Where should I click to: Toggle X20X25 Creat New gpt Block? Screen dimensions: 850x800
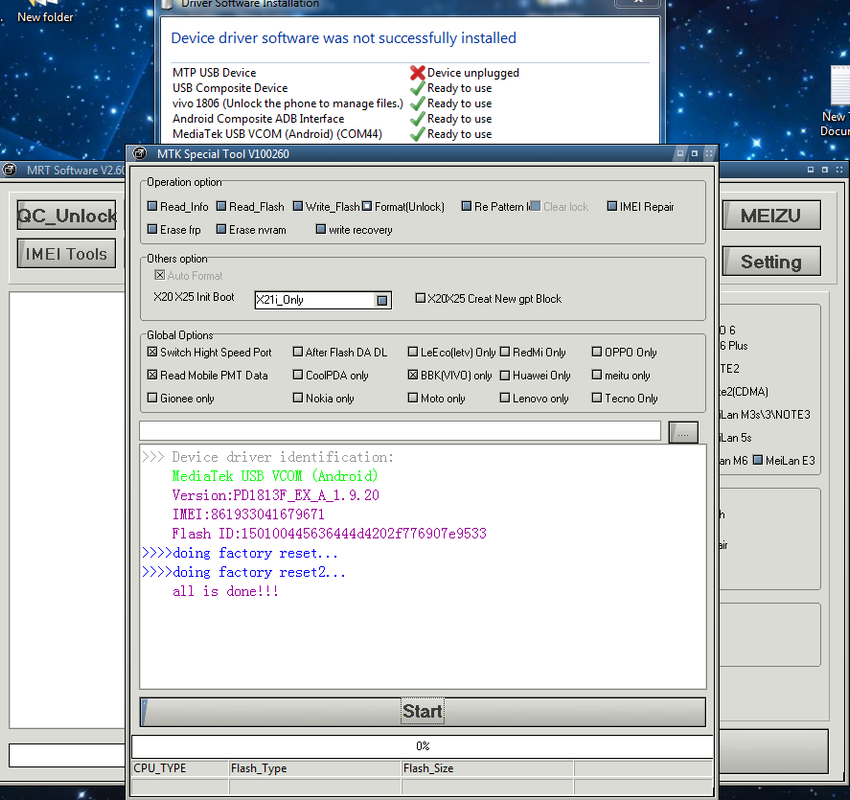point(420,298)
